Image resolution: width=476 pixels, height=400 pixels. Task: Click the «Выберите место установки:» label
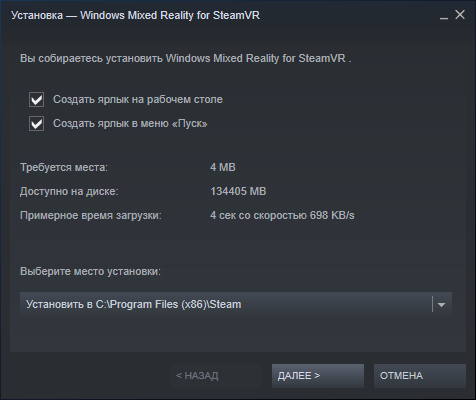[90, 271]
